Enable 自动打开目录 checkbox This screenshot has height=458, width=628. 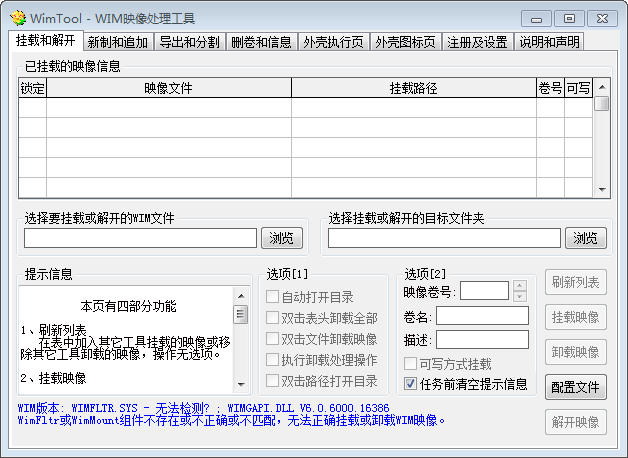[273, 297]
